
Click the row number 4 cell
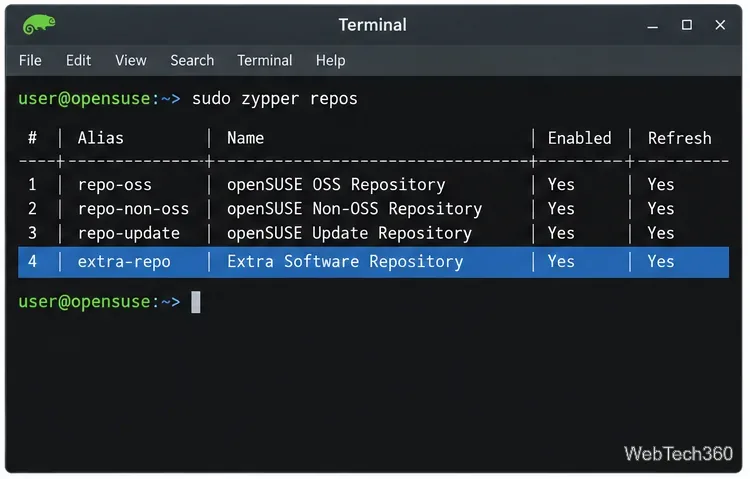(x=33, y=261)
